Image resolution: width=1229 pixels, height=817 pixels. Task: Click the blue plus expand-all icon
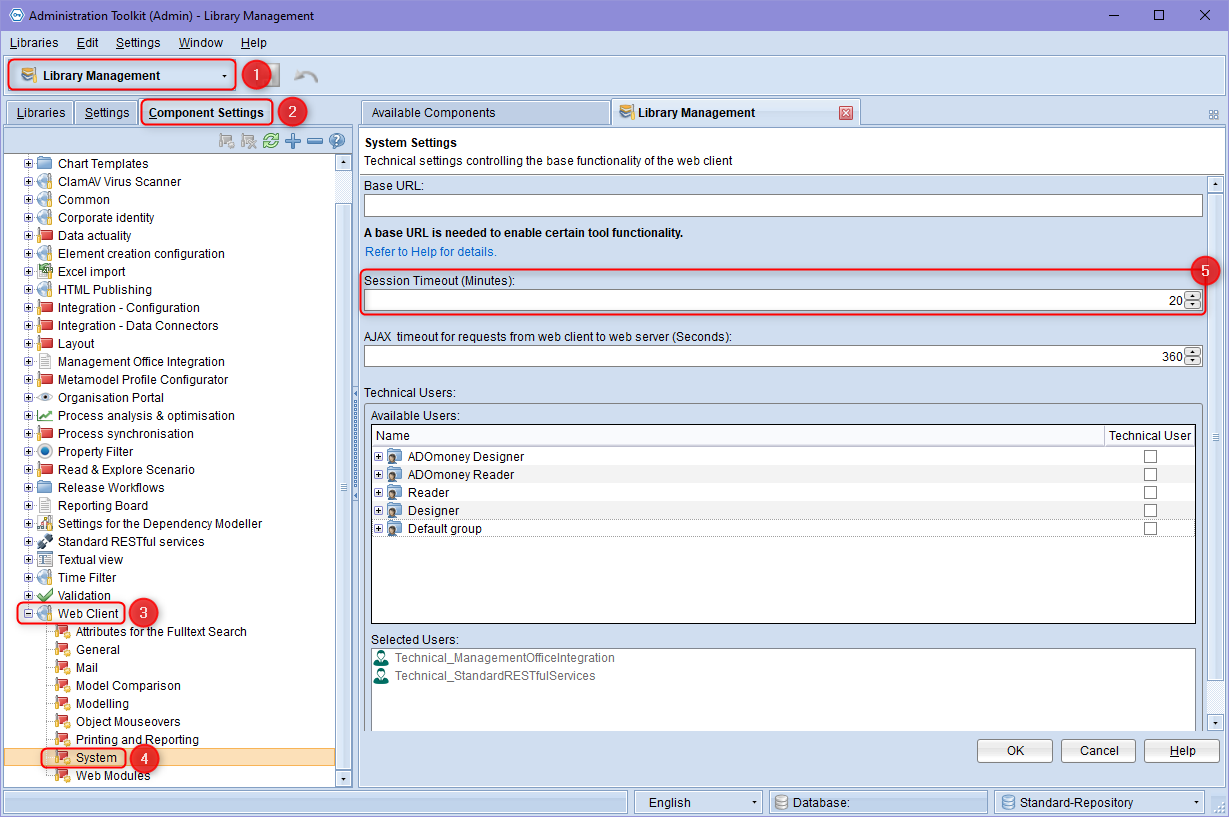pos(293,141)
